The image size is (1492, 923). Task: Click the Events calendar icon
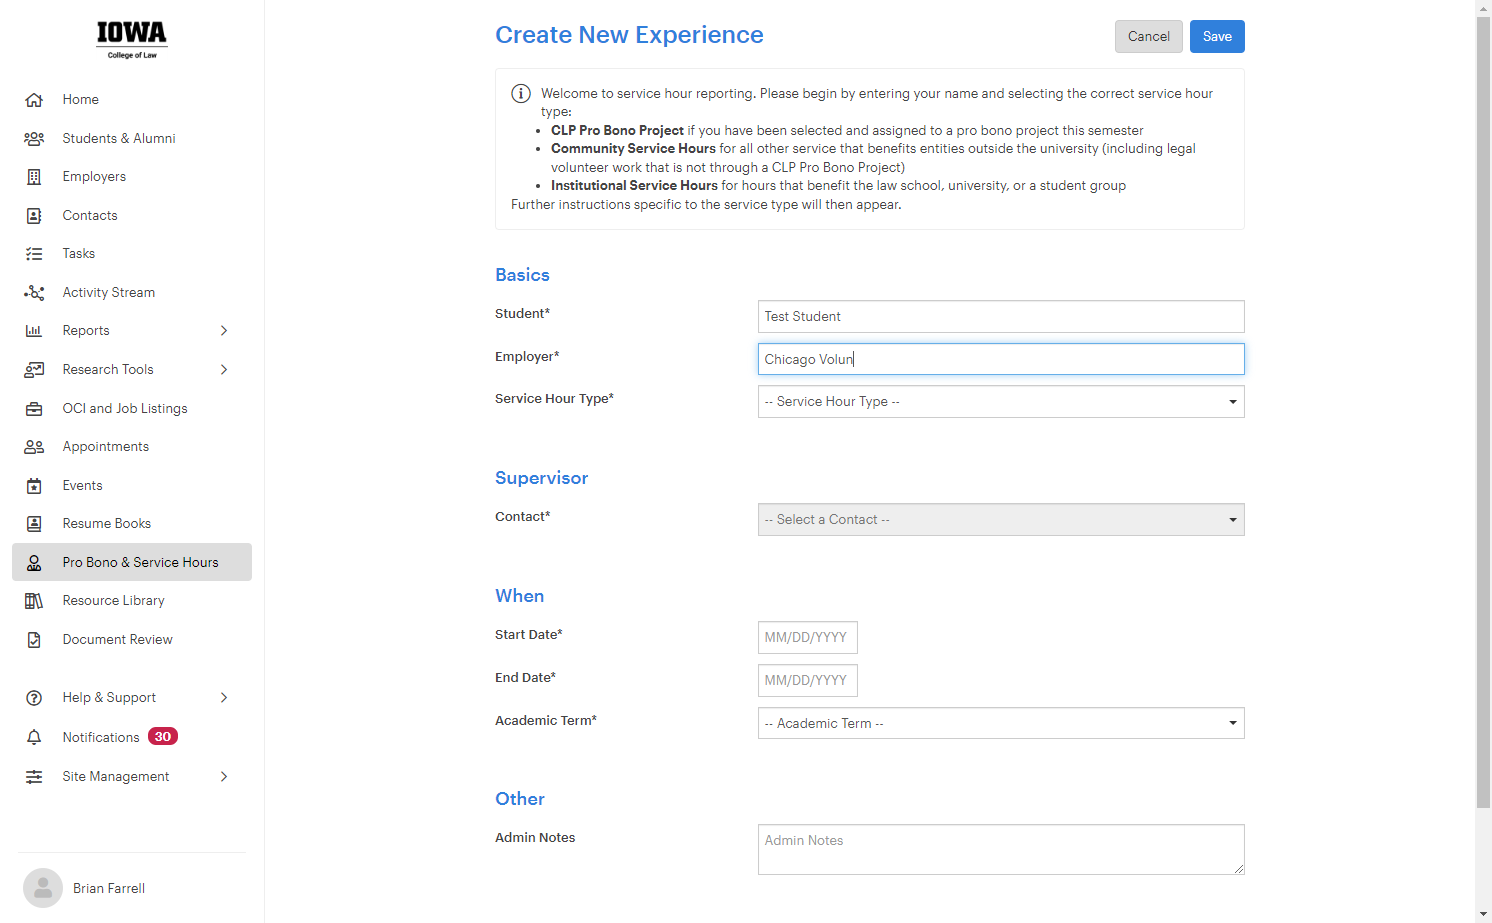coord(34,486)
